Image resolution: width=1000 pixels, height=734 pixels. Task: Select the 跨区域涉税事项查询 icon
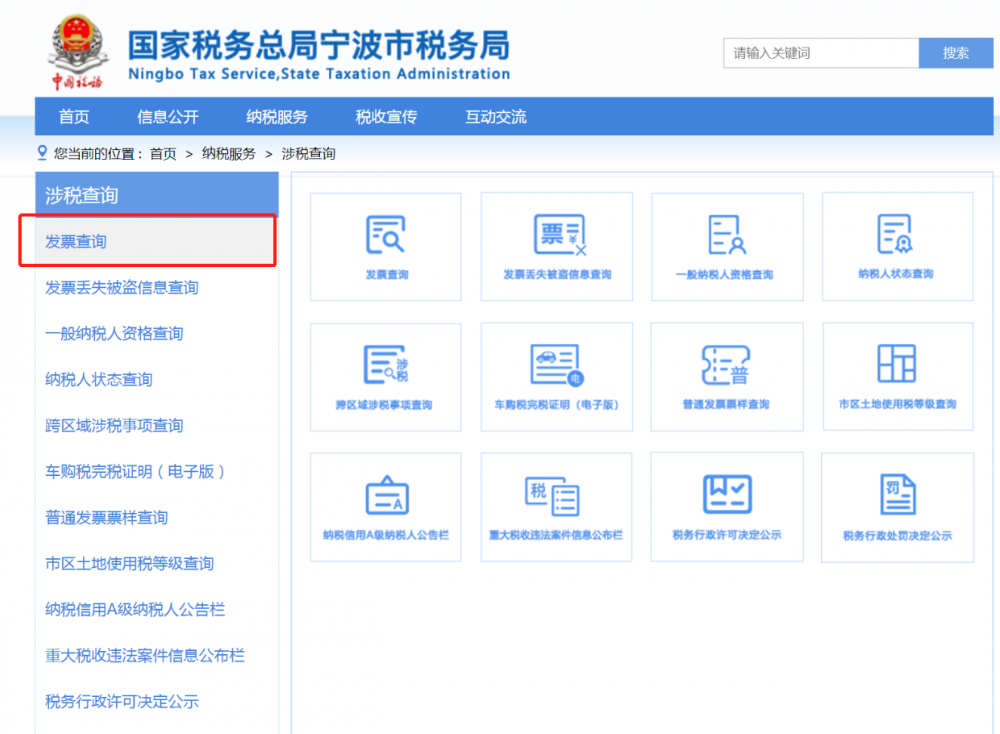(x=385, y=376)
